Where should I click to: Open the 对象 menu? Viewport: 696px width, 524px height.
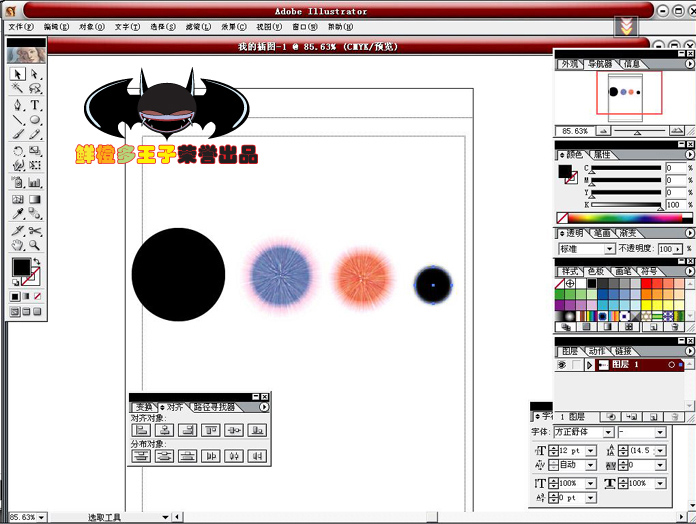[x=91, y=27]
